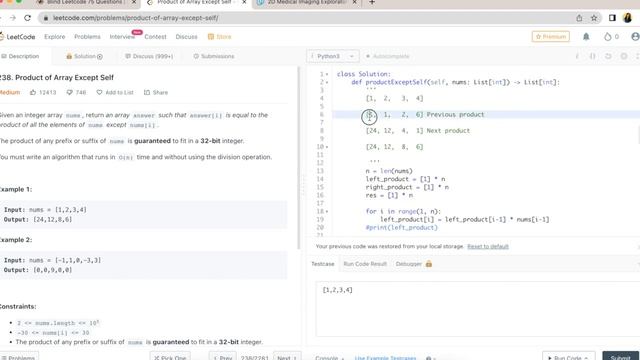The height and width of the screenshot is (360, 640).
Task: Click Add to List
Action: point(115,93)
